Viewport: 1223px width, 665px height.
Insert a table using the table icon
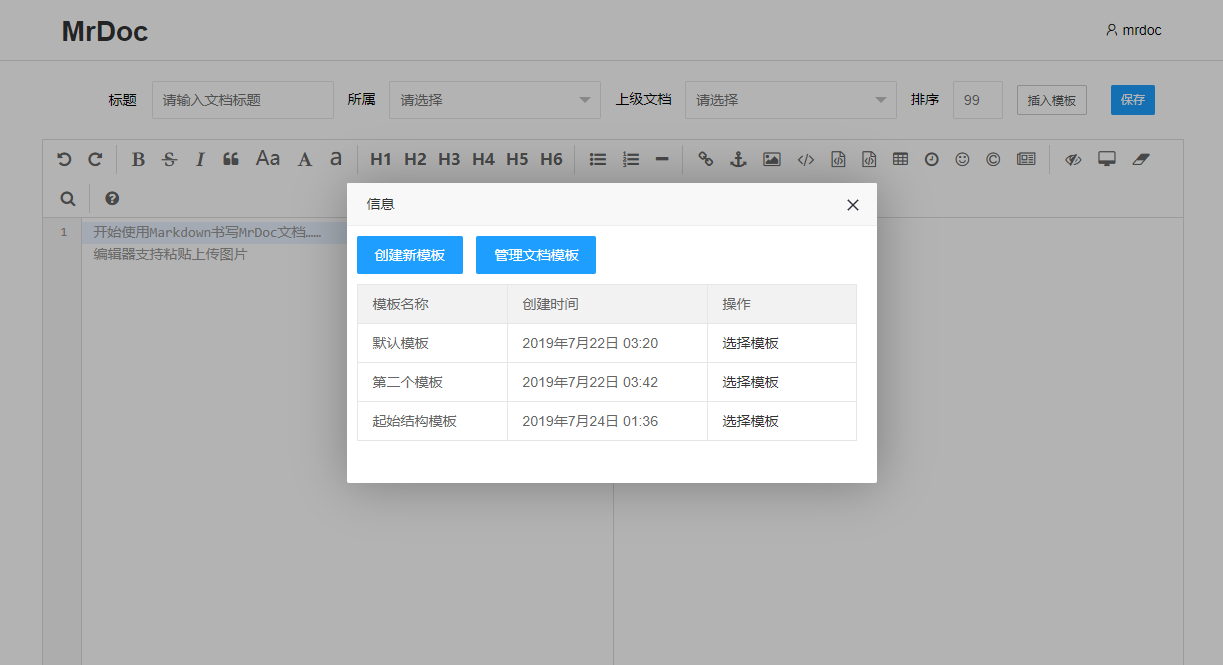coord(900,159)
